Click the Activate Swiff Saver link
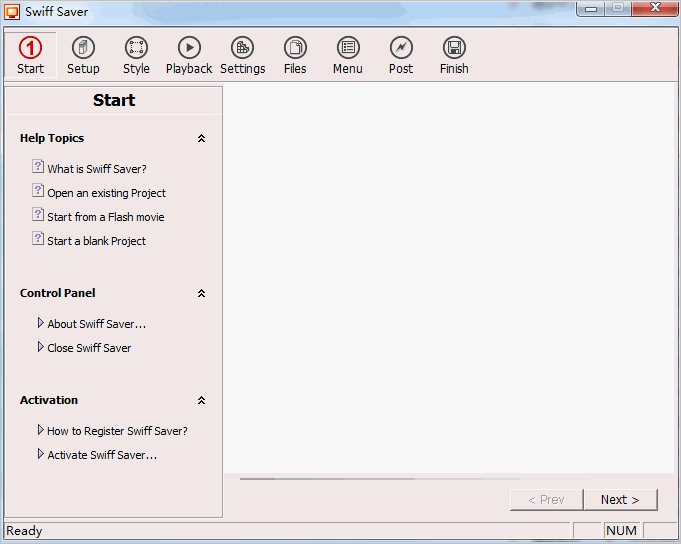 coord(102,455)
